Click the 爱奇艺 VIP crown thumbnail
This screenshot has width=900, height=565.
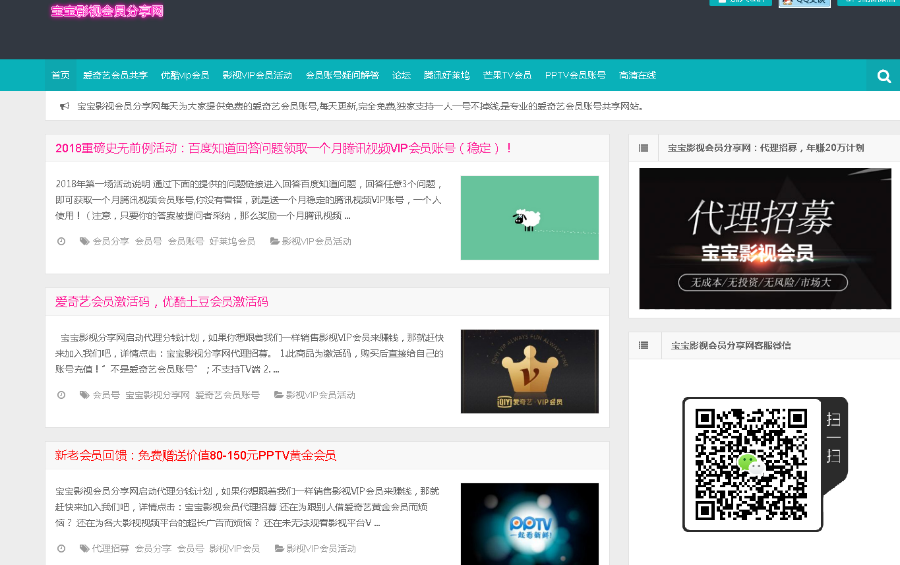tap(530, 371)
